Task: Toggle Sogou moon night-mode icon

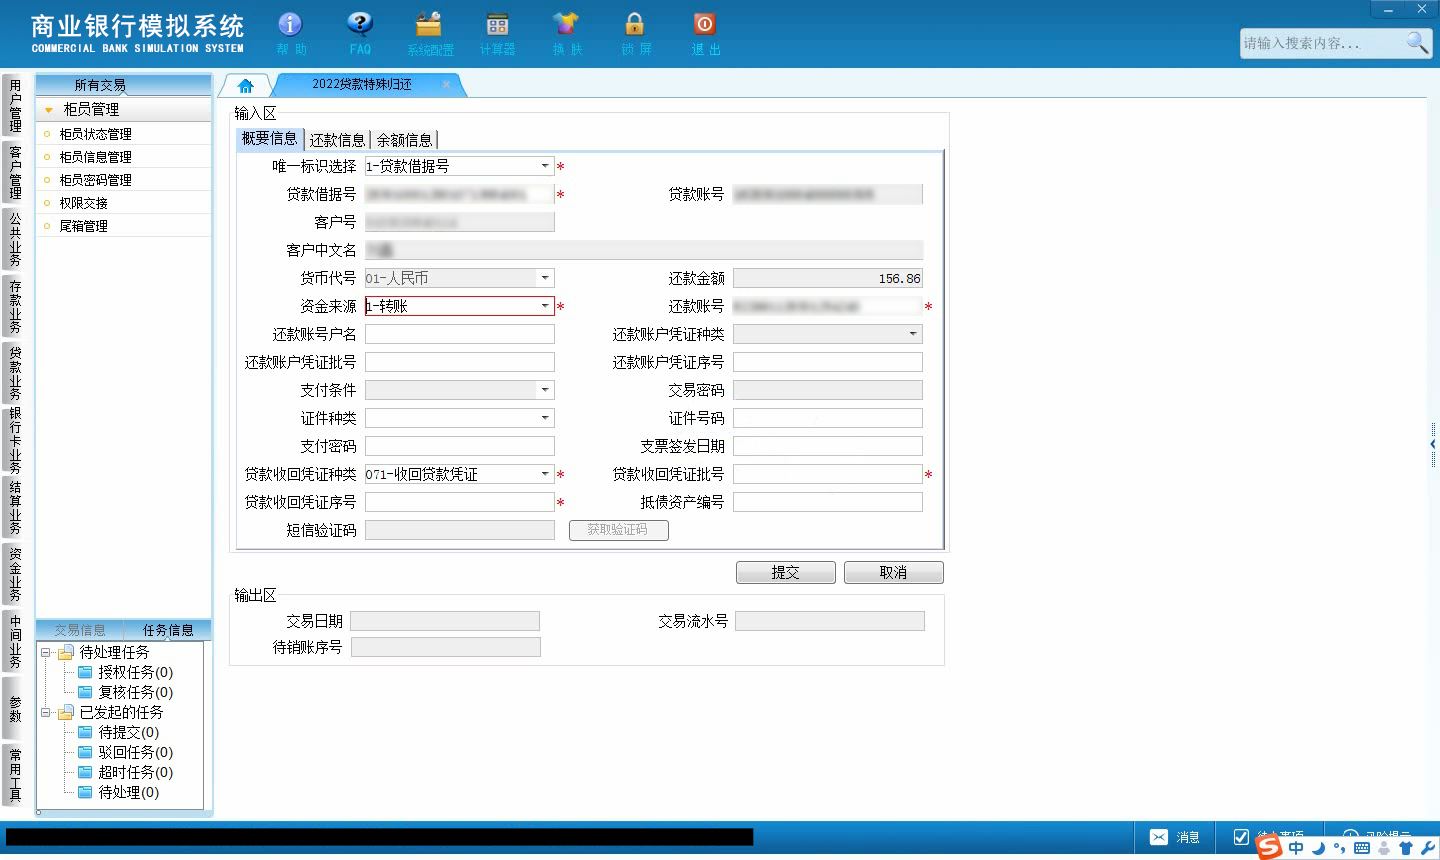Action: (x=1318, y=848)
